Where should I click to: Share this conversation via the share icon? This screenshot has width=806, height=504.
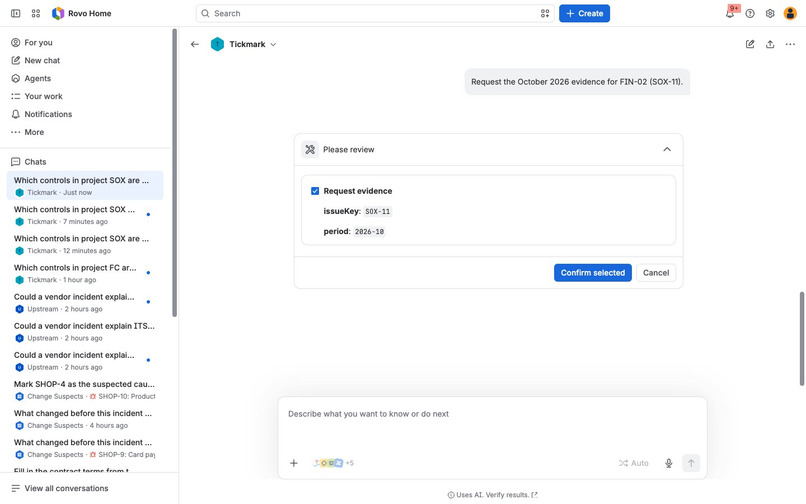[770, 44]
